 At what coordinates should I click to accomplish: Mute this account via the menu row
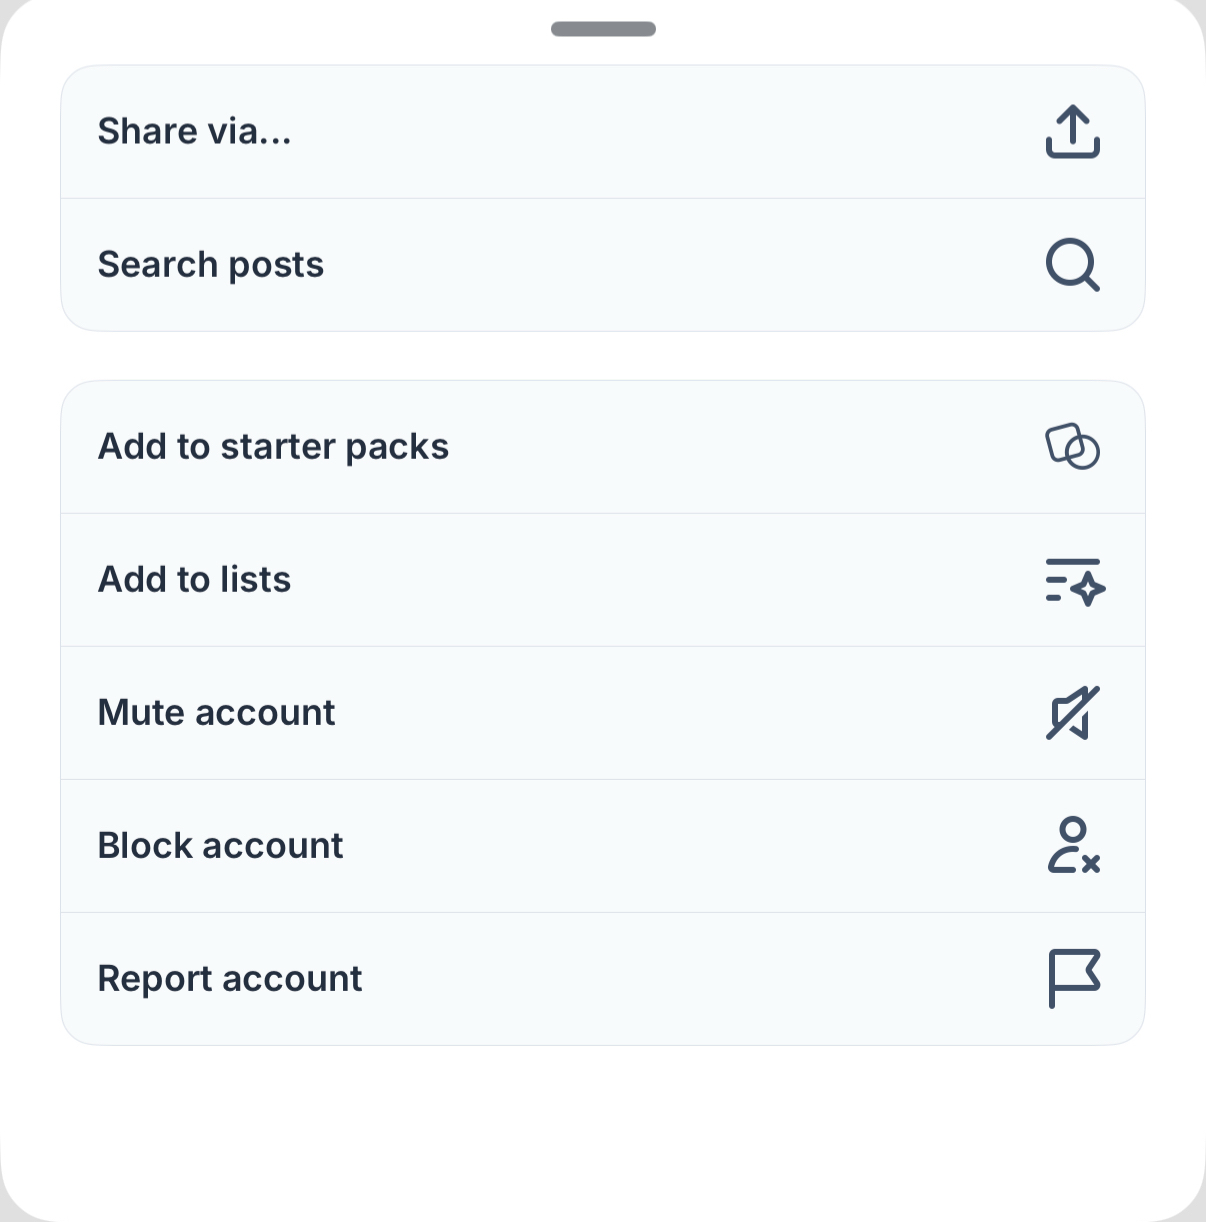pyautogui.click(x=602, y=713)
